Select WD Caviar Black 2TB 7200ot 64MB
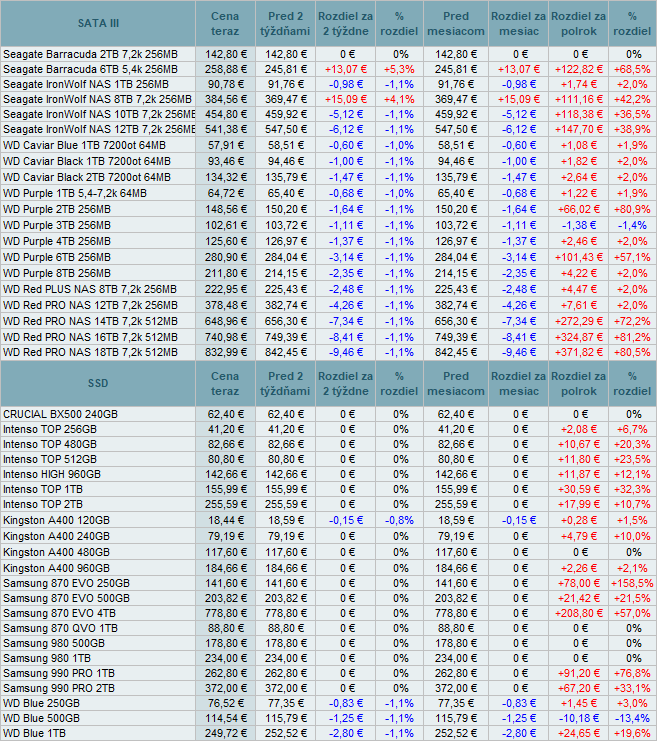Viewport: 657px width, 741px height. pyautogui.click(x=86, y=178)
